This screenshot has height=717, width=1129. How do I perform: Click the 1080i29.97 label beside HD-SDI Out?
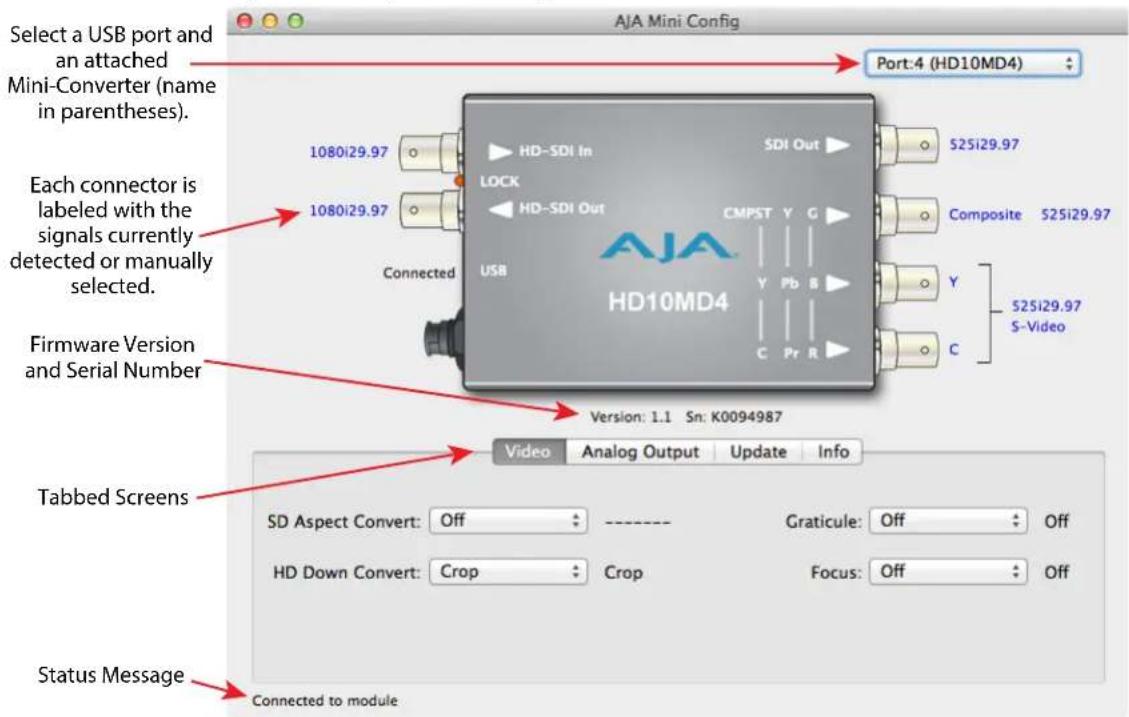pos(348,210)
